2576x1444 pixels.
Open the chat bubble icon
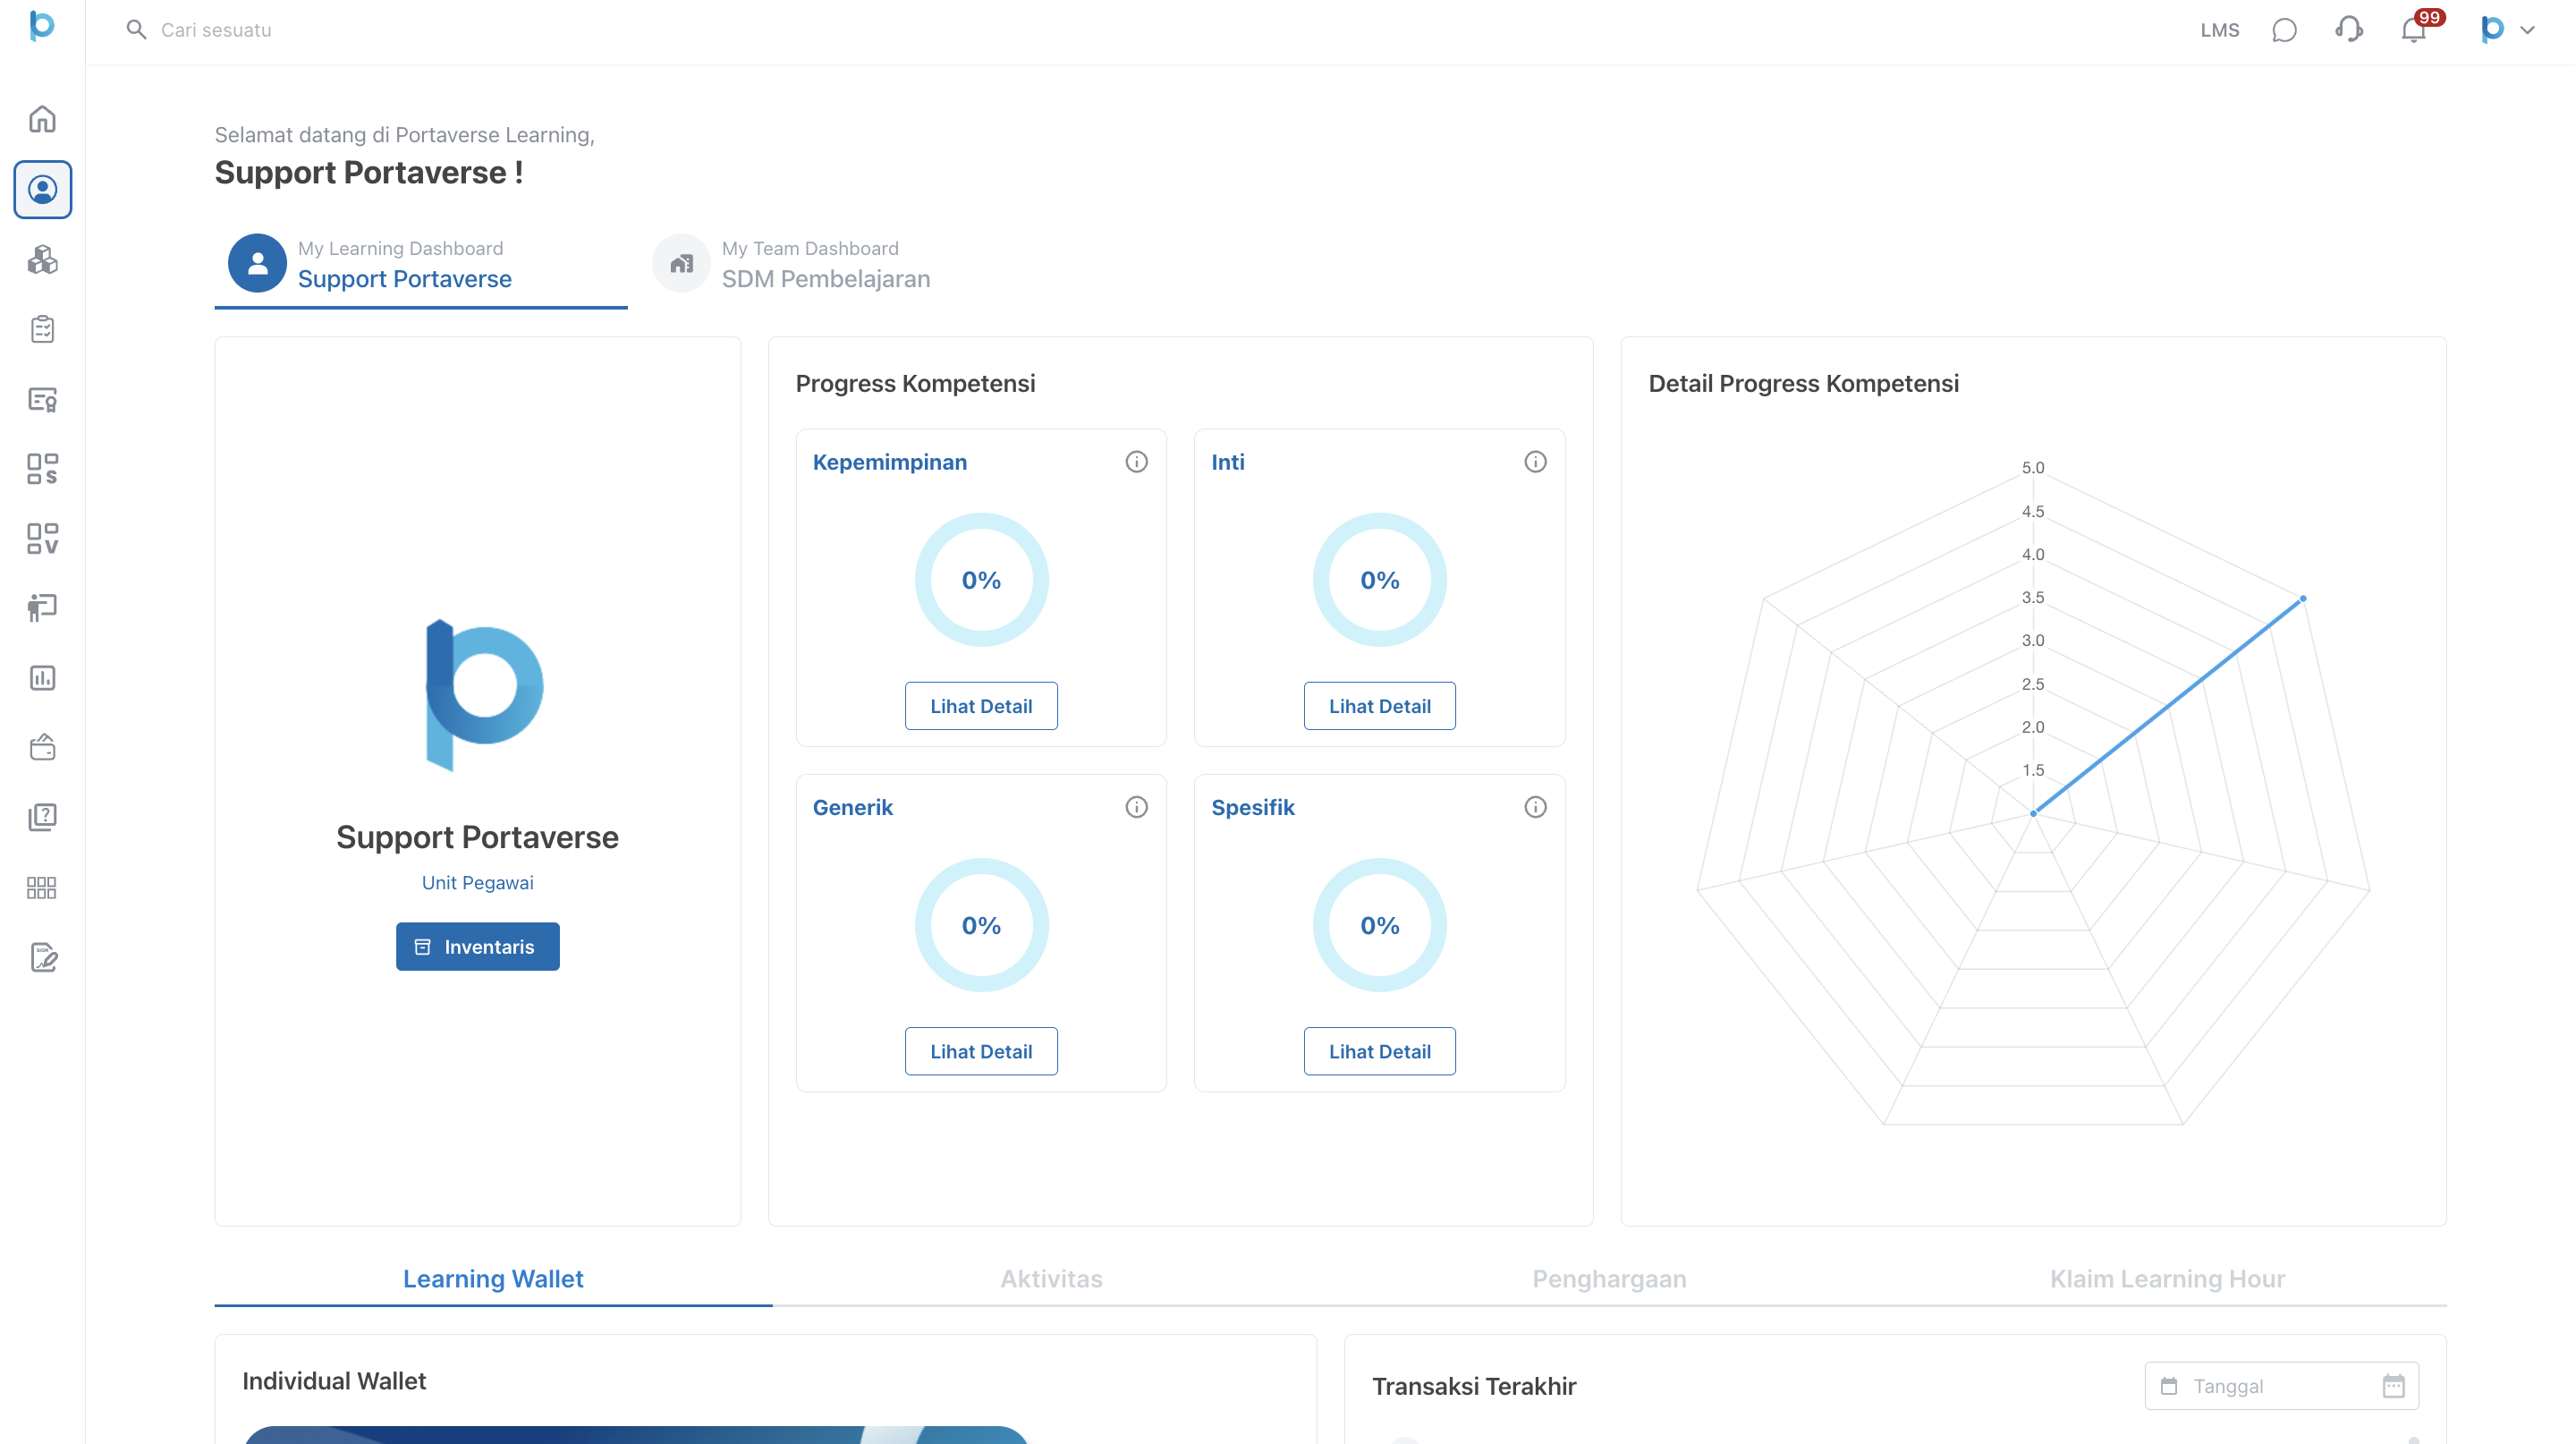coord(2284,30)
